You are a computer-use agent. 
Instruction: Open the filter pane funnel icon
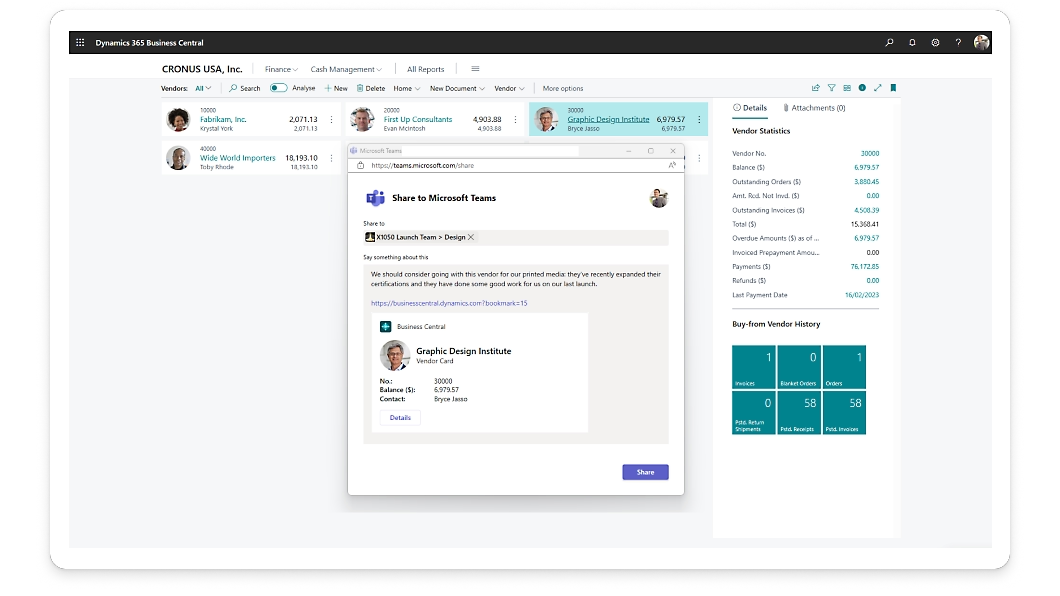pos(832,88)
